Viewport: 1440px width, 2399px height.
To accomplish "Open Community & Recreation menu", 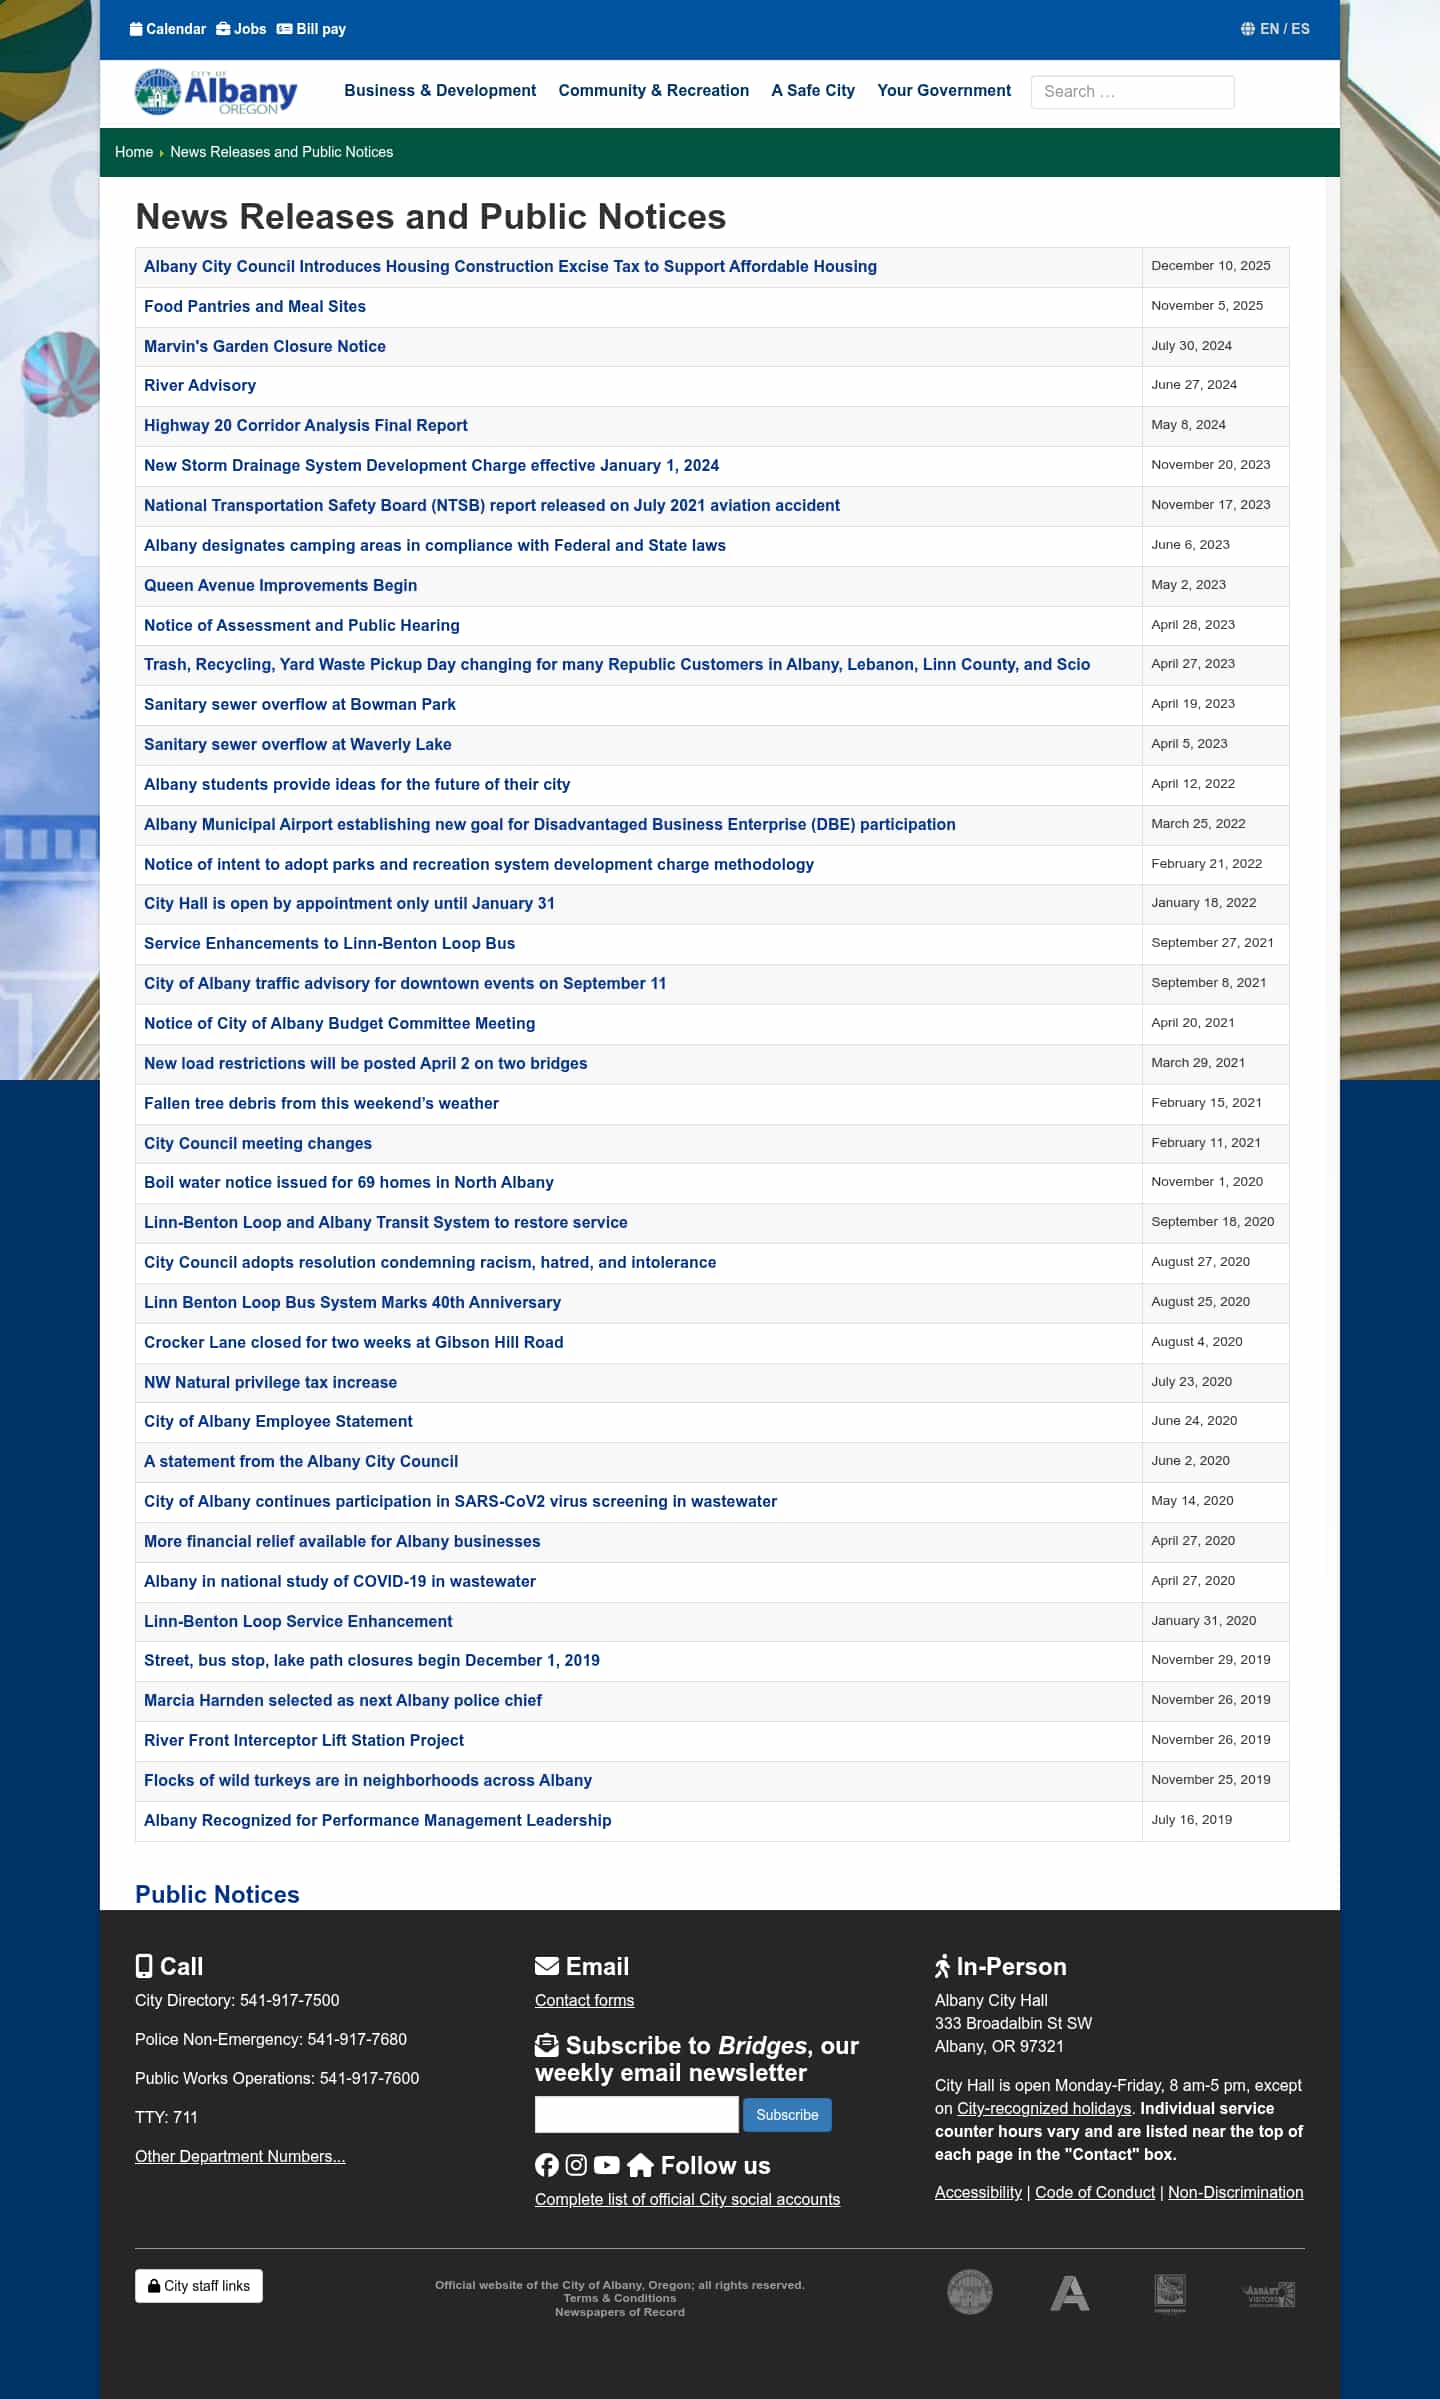I will click(x=653, y=91).
